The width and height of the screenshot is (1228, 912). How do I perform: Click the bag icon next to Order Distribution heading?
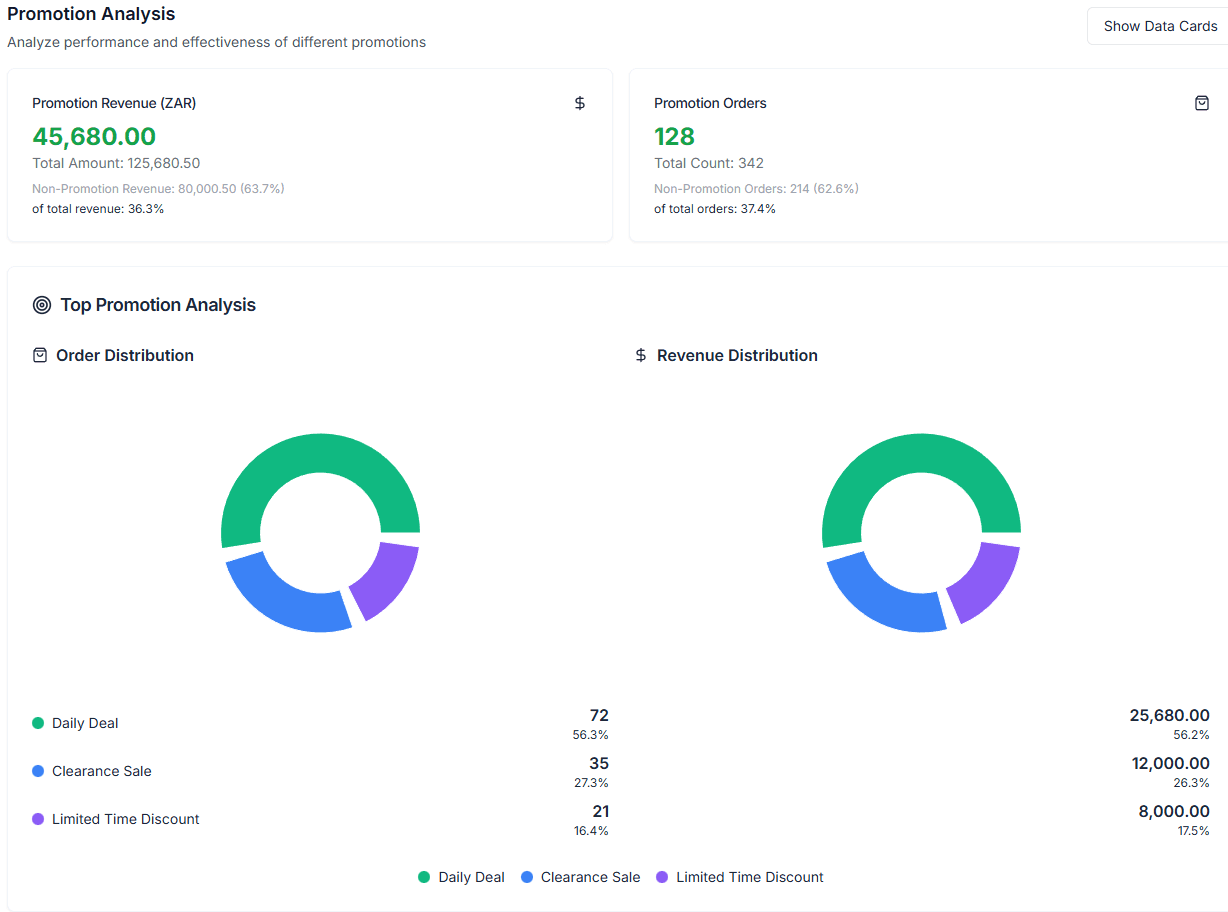pyautogui.click(x=39, y=355)
